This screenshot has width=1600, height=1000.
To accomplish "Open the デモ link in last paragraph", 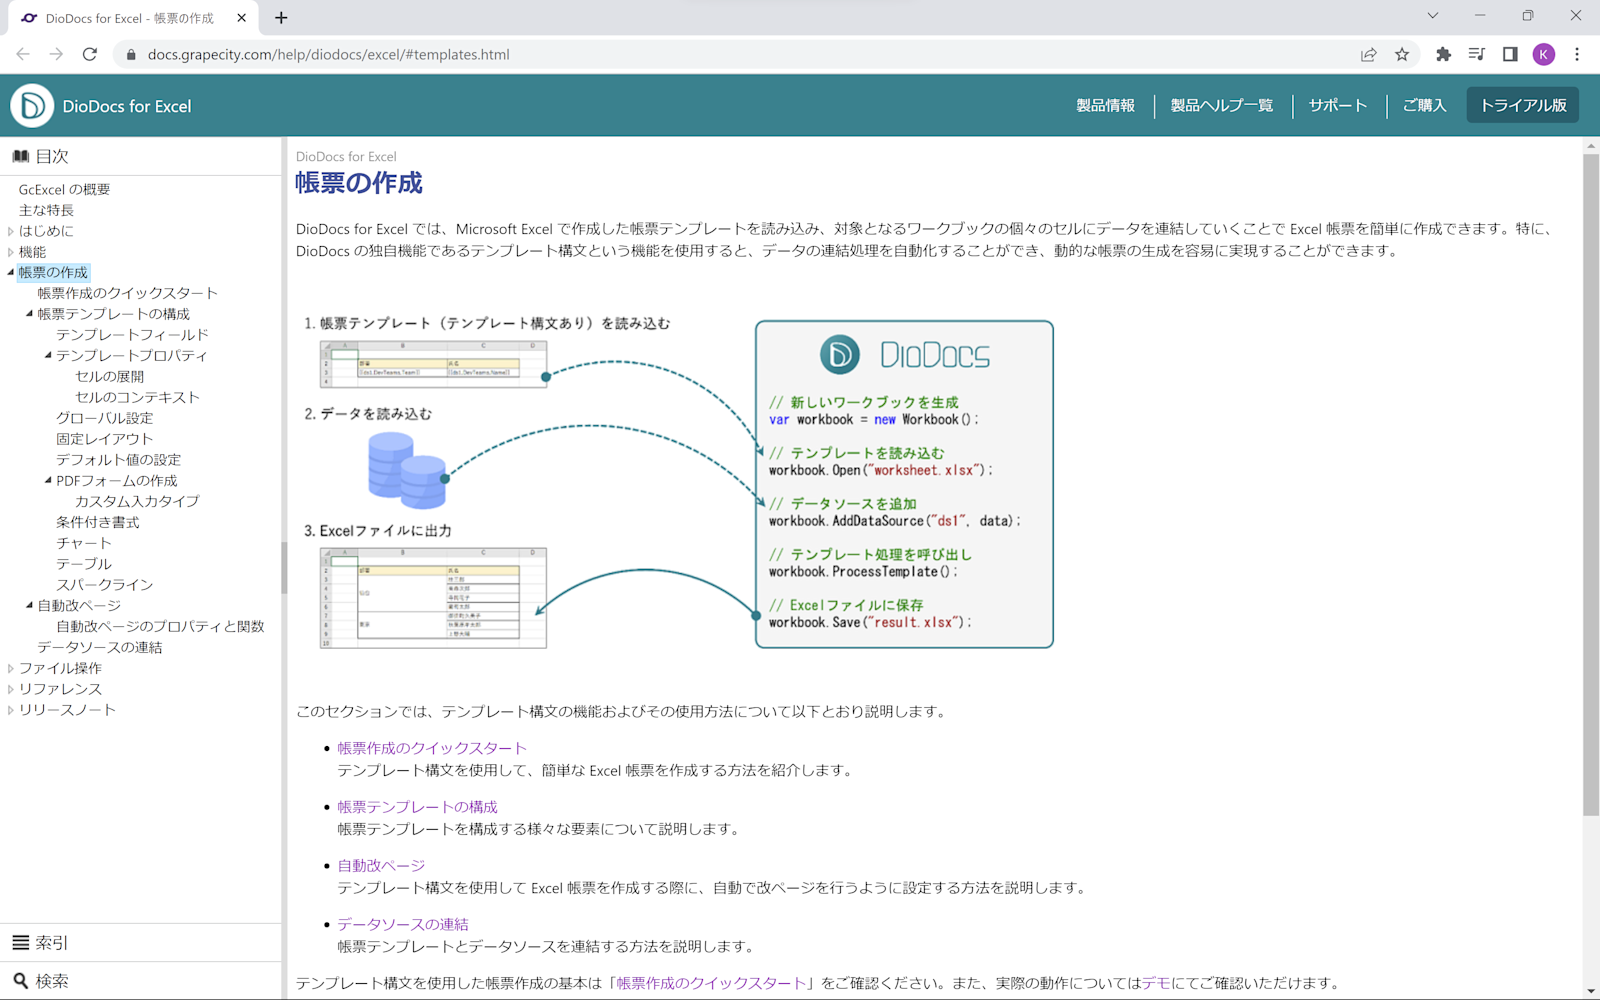I will pyautogui.click(x=1156, y=983).
